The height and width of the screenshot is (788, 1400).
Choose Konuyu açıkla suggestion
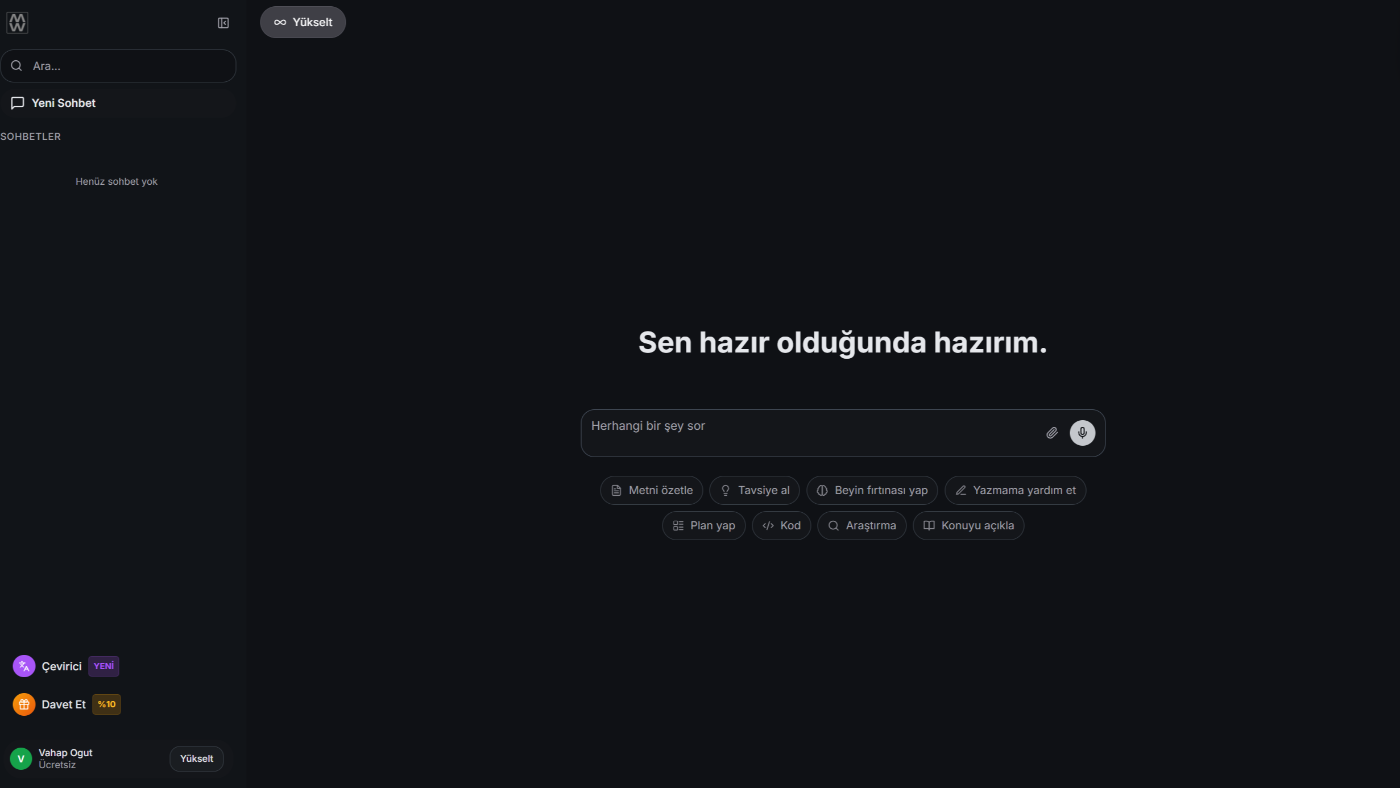pos(968,525)
